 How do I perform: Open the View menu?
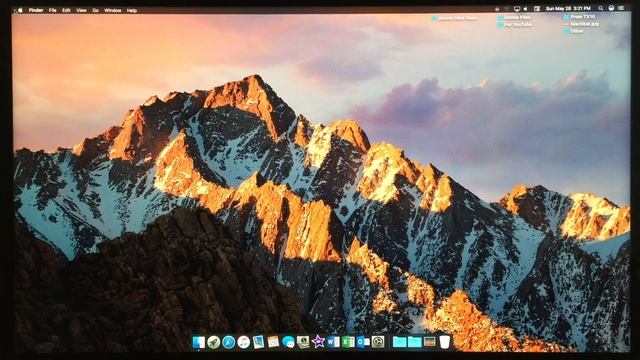(81, 10)
